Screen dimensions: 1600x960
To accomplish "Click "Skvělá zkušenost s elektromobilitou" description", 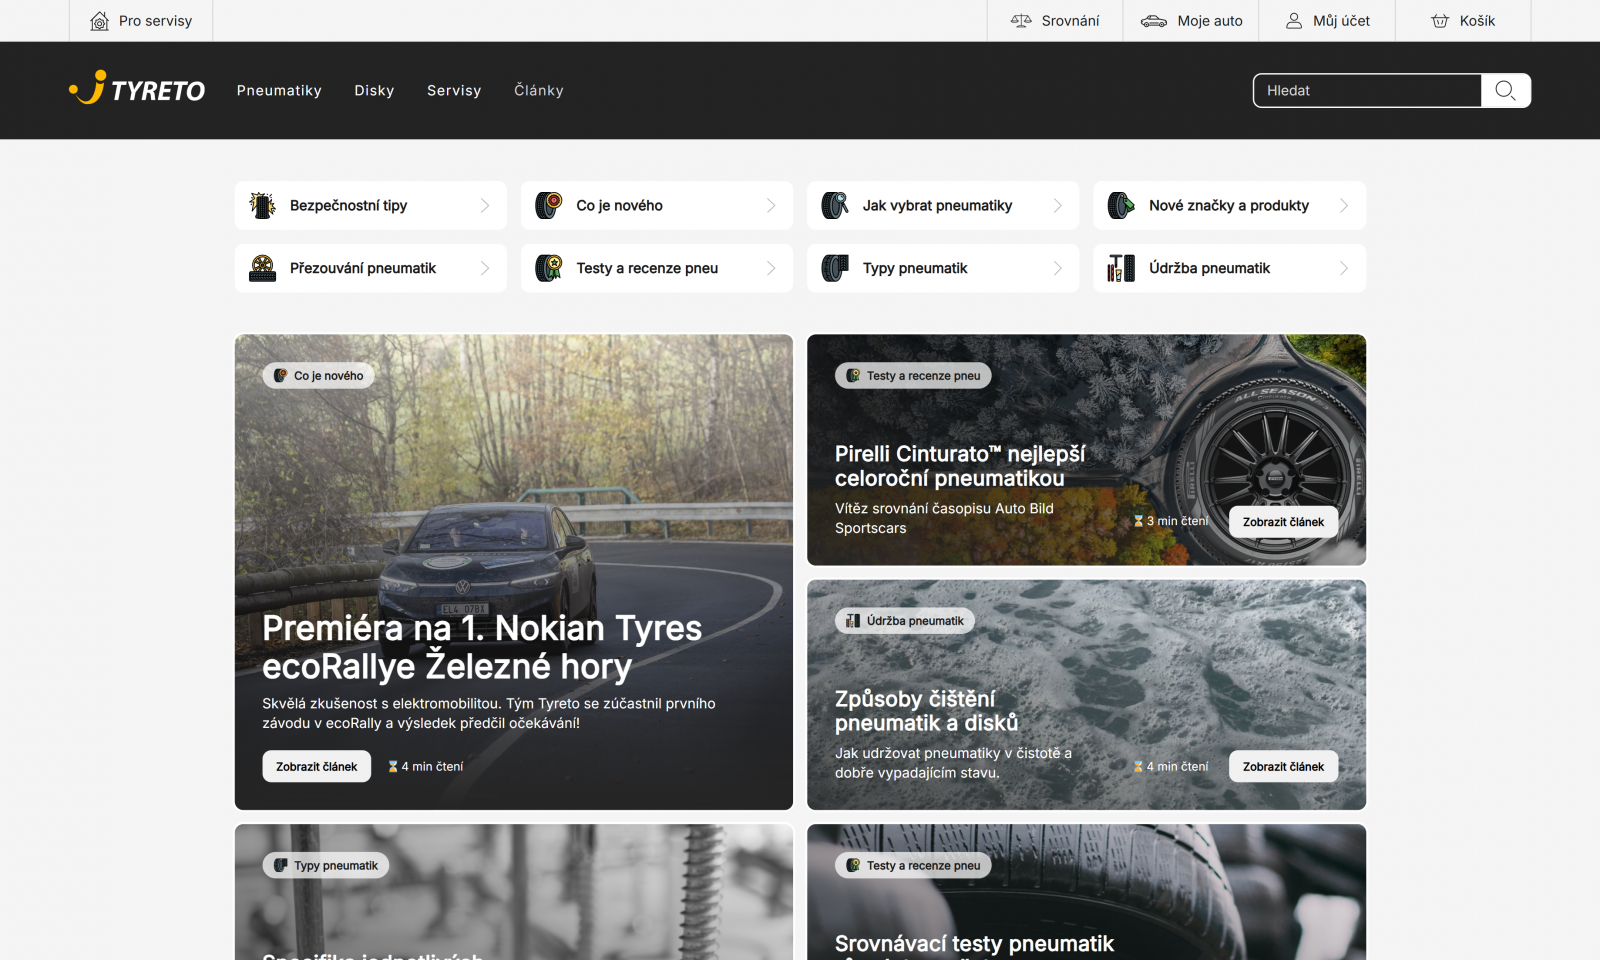I will tap(489, 713).
